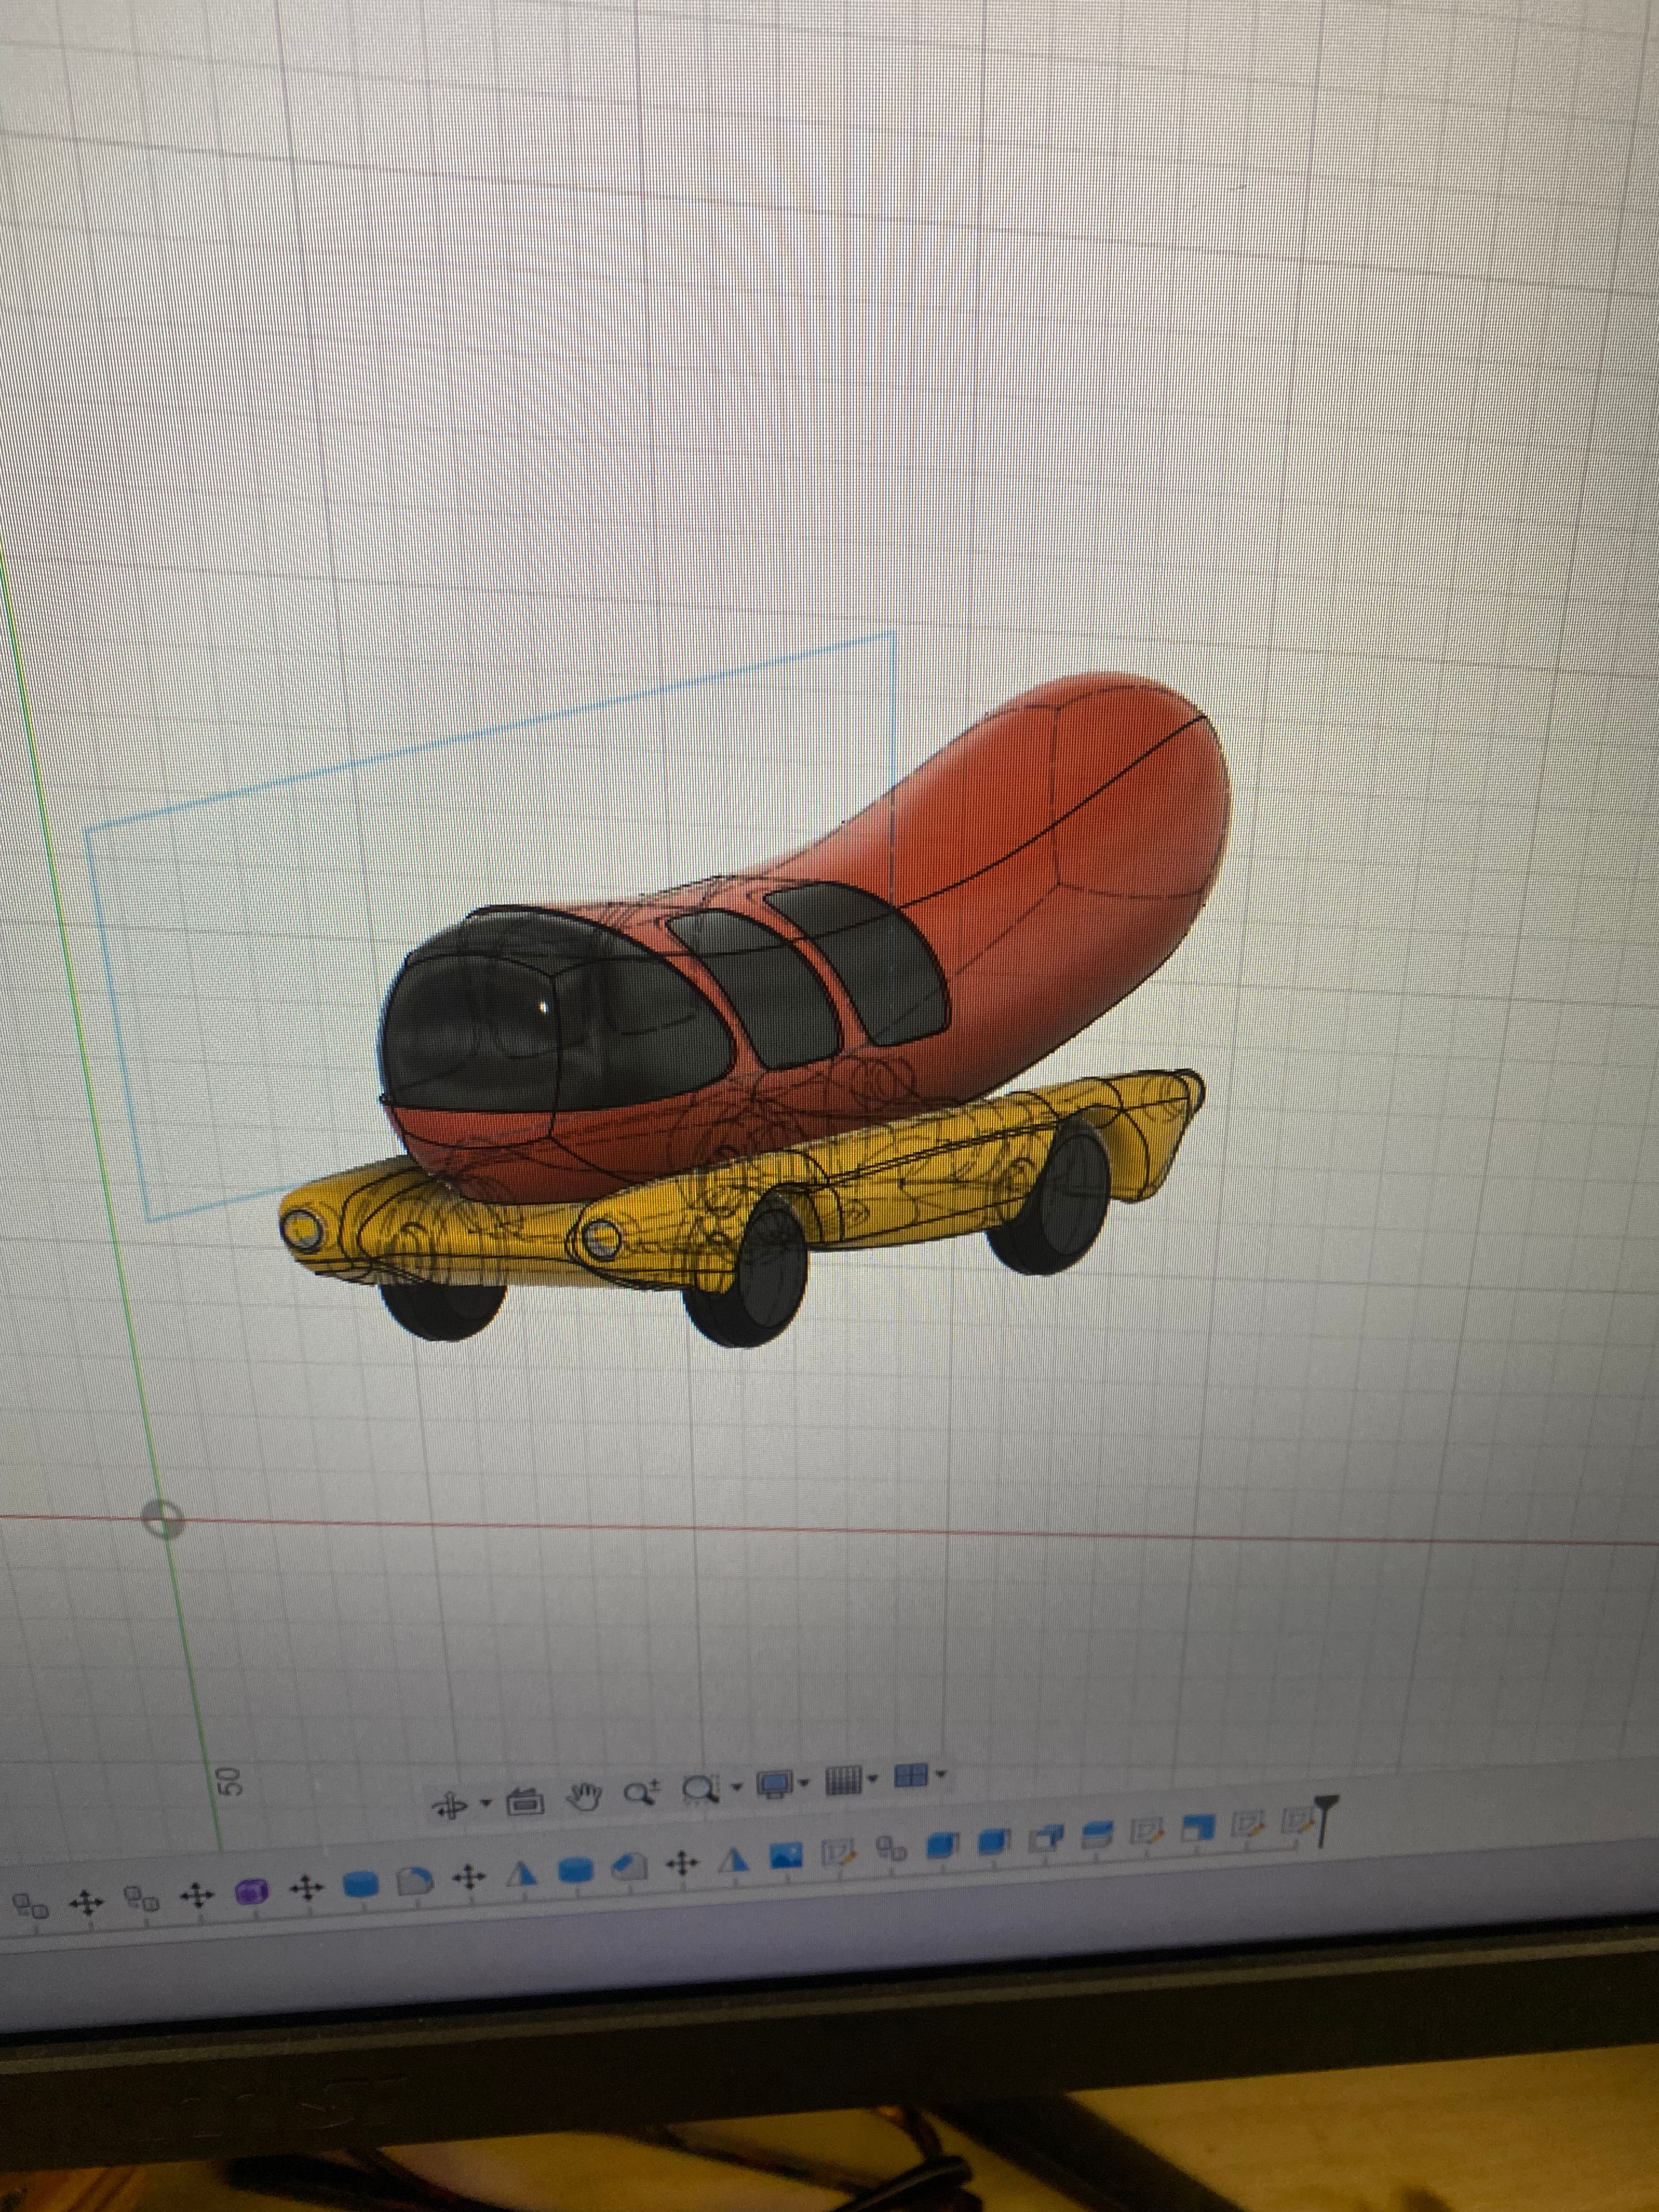
Task: Expand the Grid and Snaps dropdown arrow
Action: pos(873,1779)
